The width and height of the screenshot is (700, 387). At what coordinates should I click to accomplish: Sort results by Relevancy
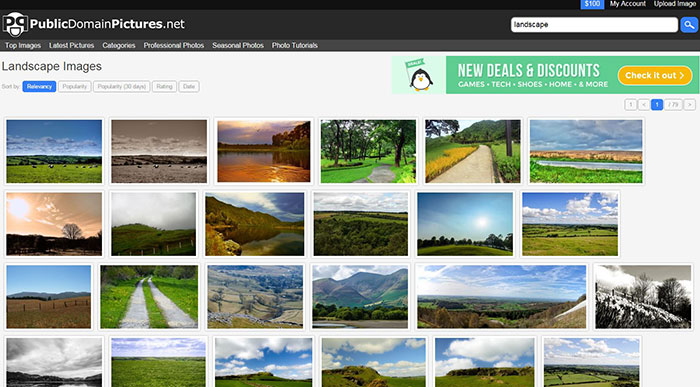pos(39,87)
